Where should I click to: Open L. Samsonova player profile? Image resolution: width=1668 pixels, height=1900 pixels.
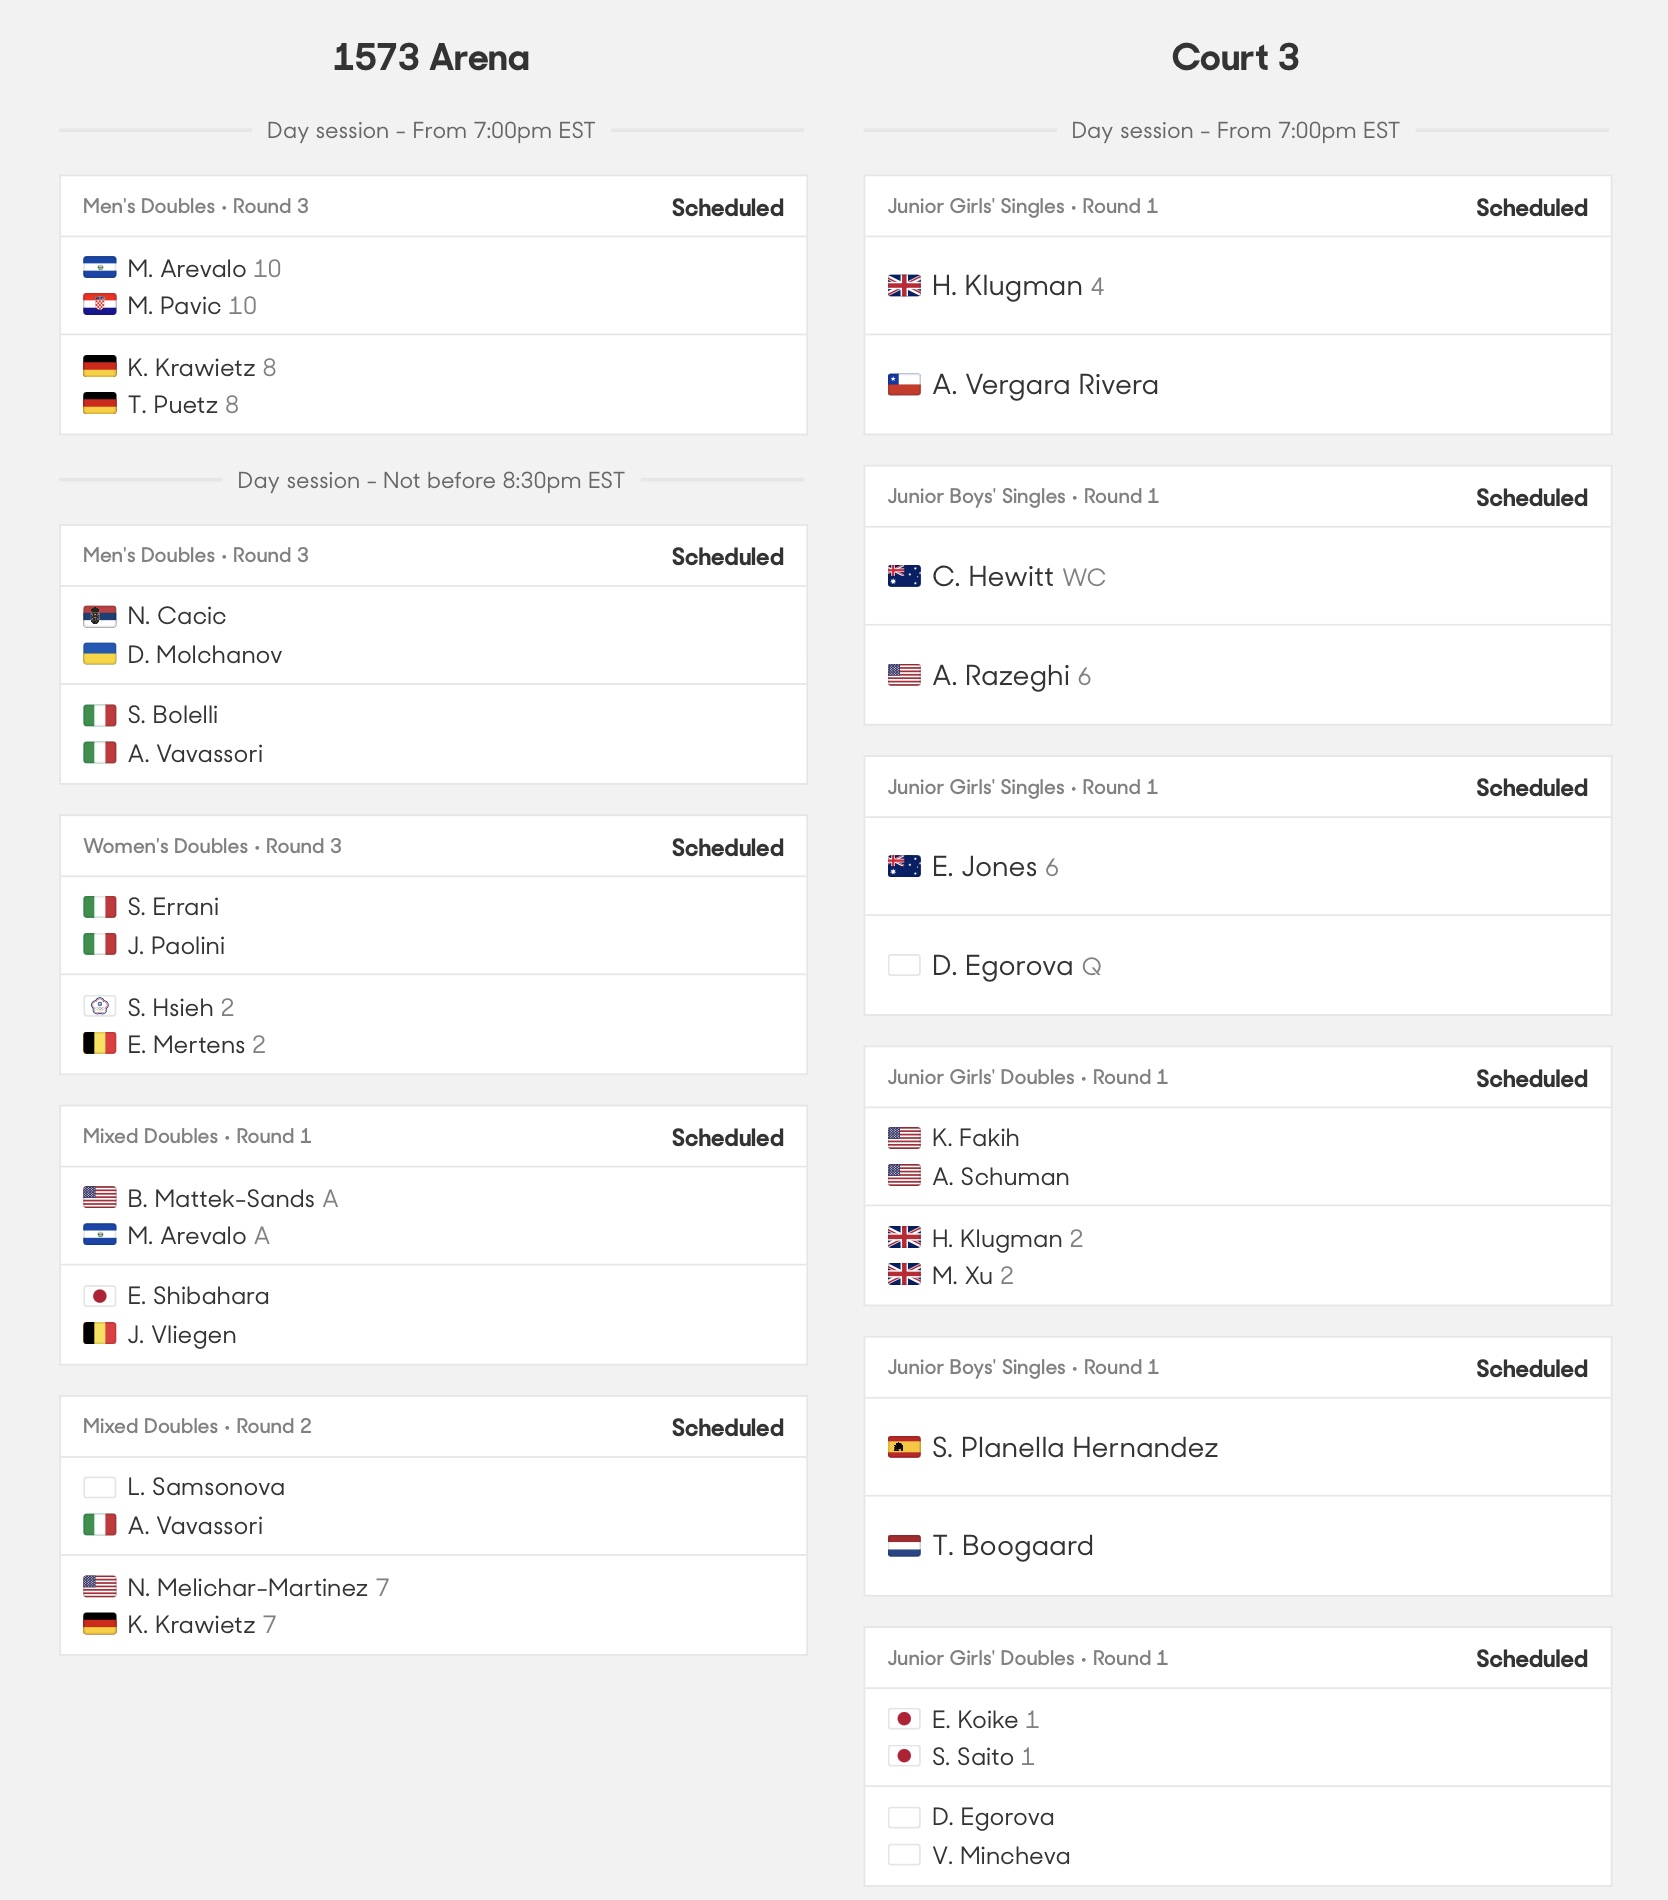pyautogui.click(x=206, y=1487)
